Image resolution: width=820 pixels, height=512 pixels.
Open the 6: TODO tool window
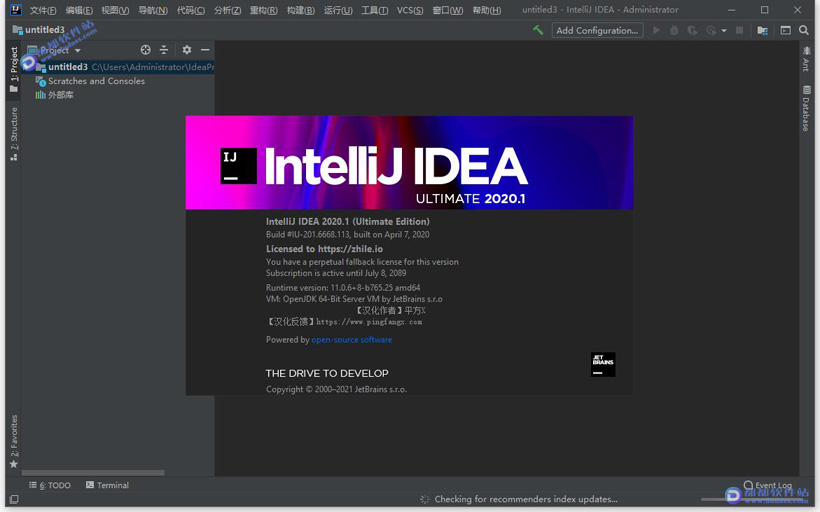50,485
